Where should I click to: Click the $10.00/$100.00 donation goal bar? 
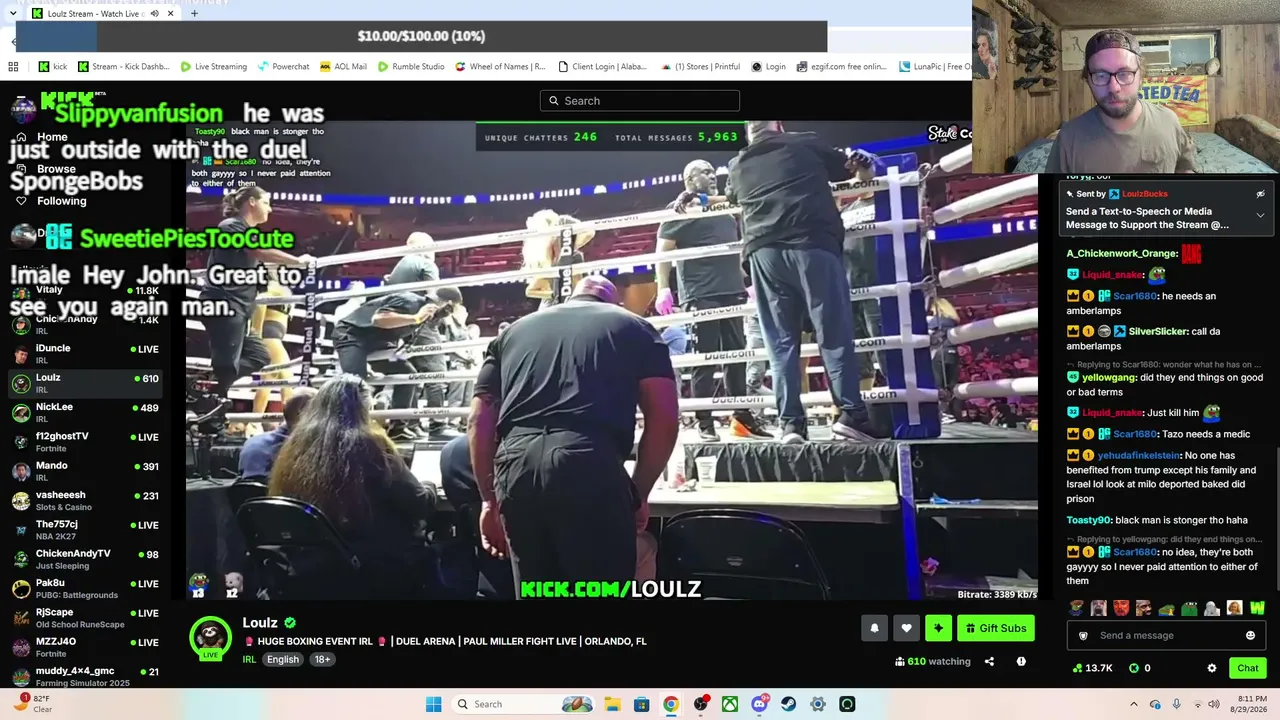421,36
